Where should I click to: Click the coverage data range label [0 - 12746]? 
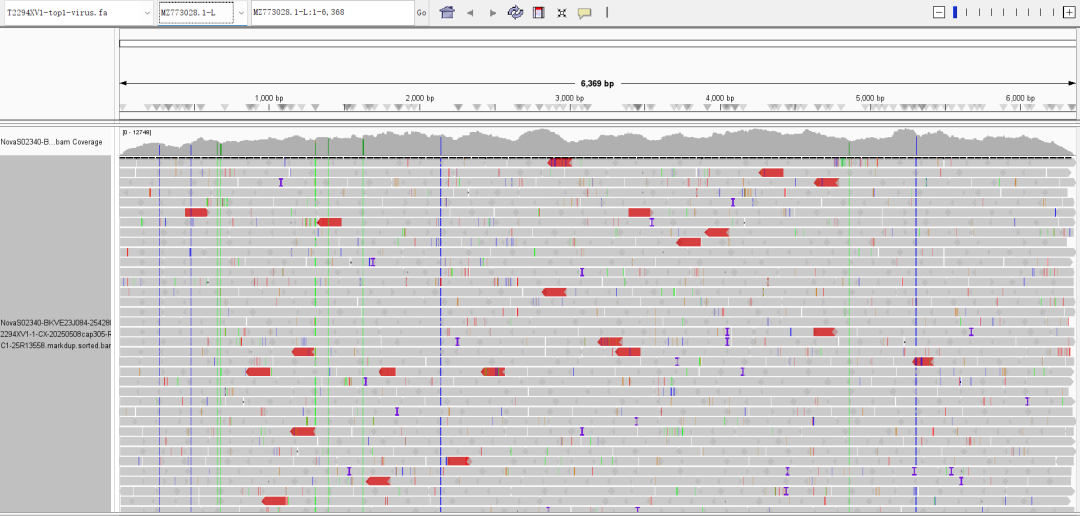[x=137, y=132]
